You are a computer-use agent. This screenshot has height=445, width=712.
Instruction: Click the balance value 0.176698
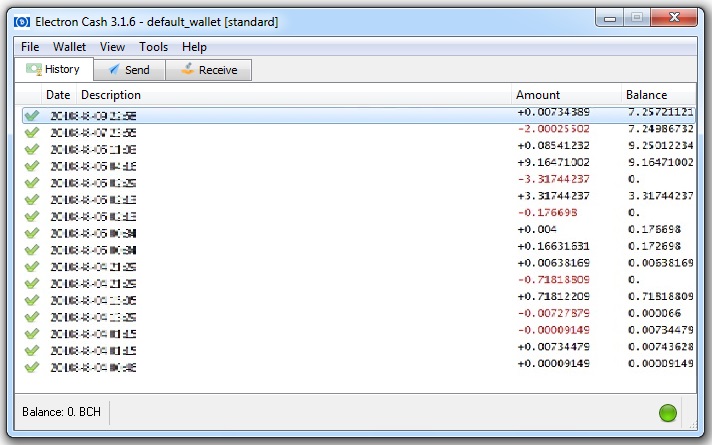654,229
